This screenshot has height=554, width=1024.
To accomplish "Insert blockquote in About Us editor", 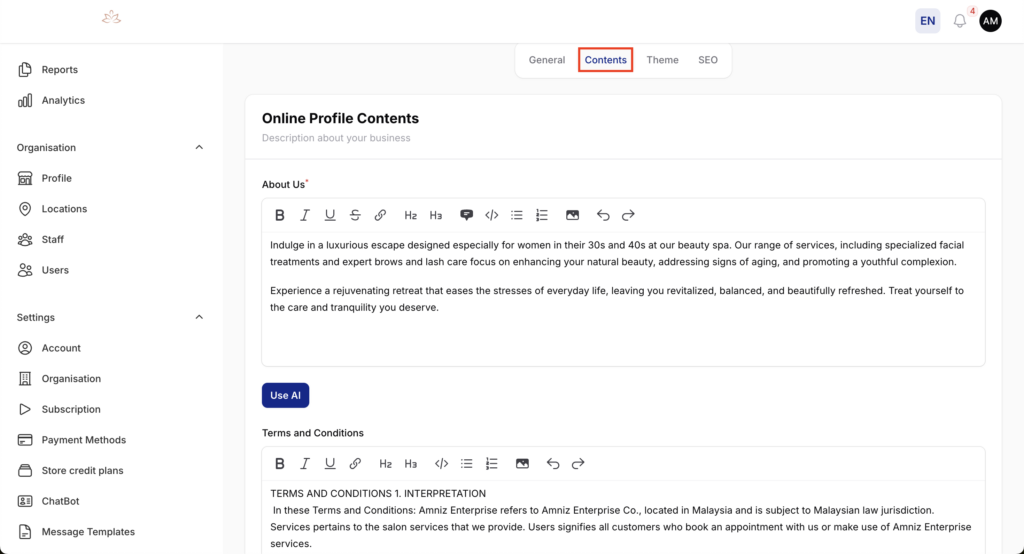I will [x=466, y=215].
